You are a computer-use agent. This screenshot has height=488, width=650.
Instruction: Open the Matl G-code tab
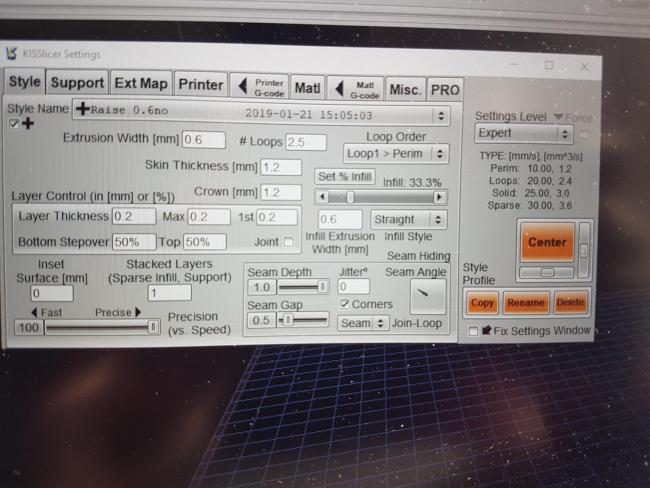pyautogui.click(x=356, y=89)
